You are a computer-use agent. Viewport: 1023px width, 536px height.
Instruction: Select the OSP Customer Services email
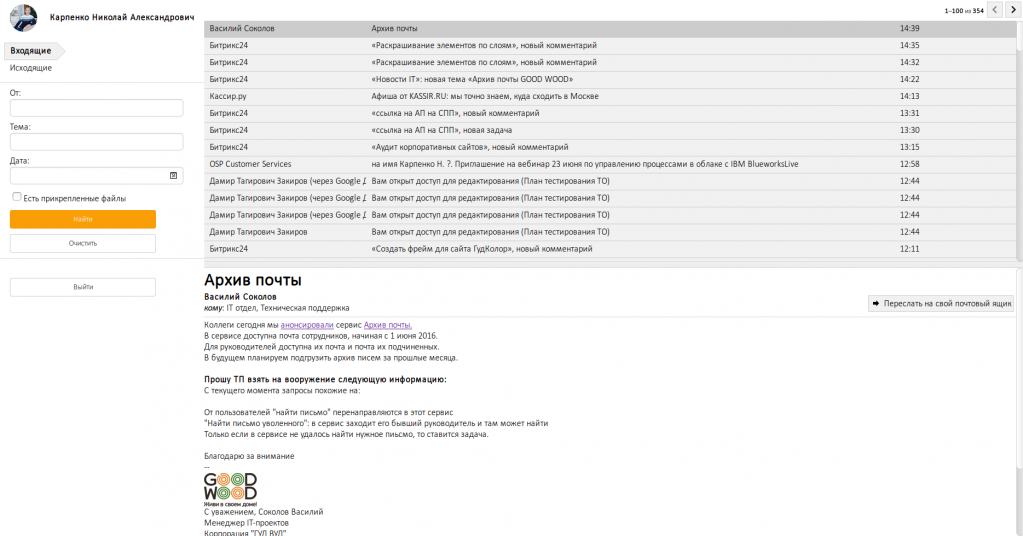click(x=609, y=164)
